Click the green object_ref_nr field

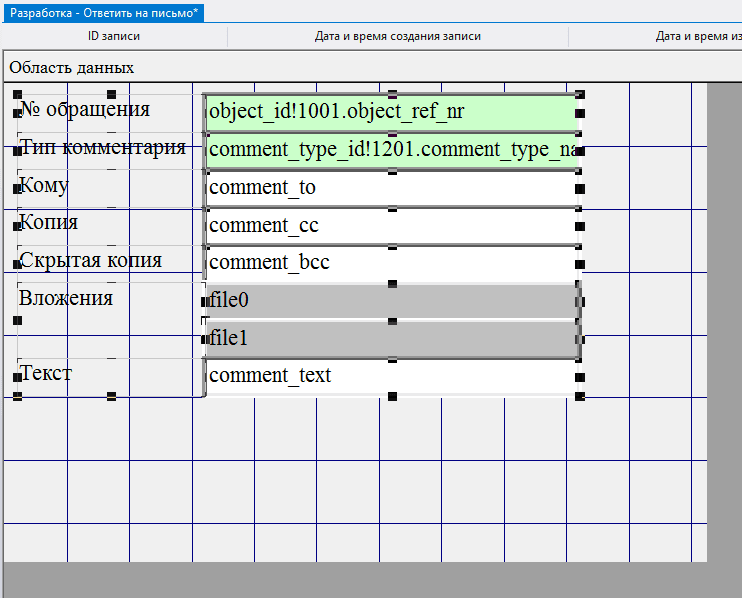pyautogui.click(x=390, y=111)
